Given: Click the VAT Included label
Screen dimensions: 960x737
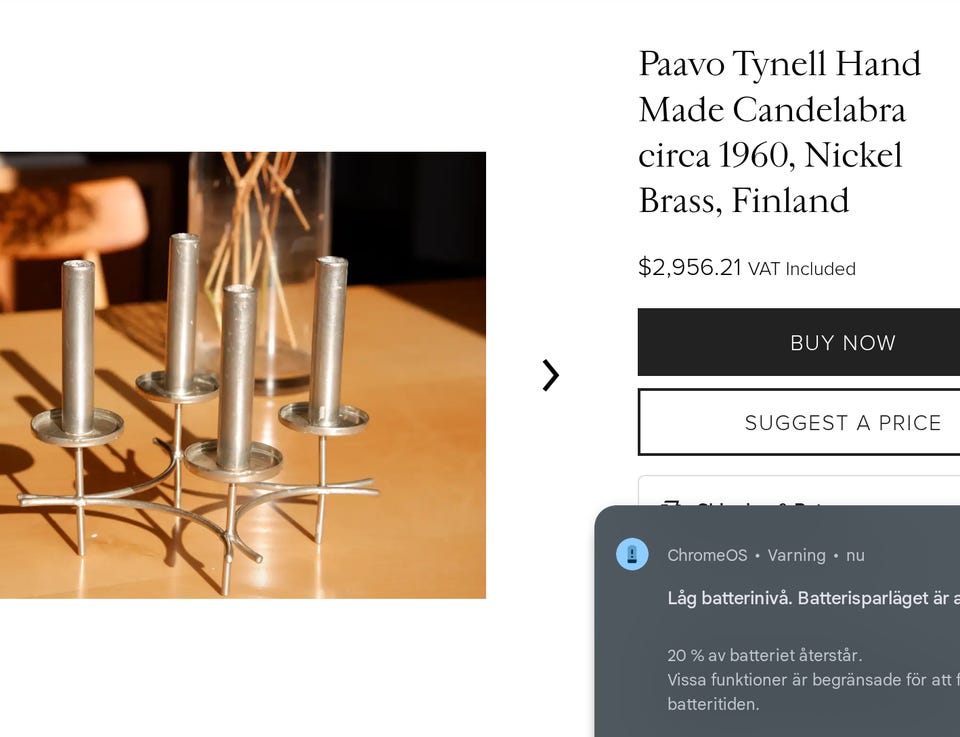Looking at the screenshot, I should point(801,269).
